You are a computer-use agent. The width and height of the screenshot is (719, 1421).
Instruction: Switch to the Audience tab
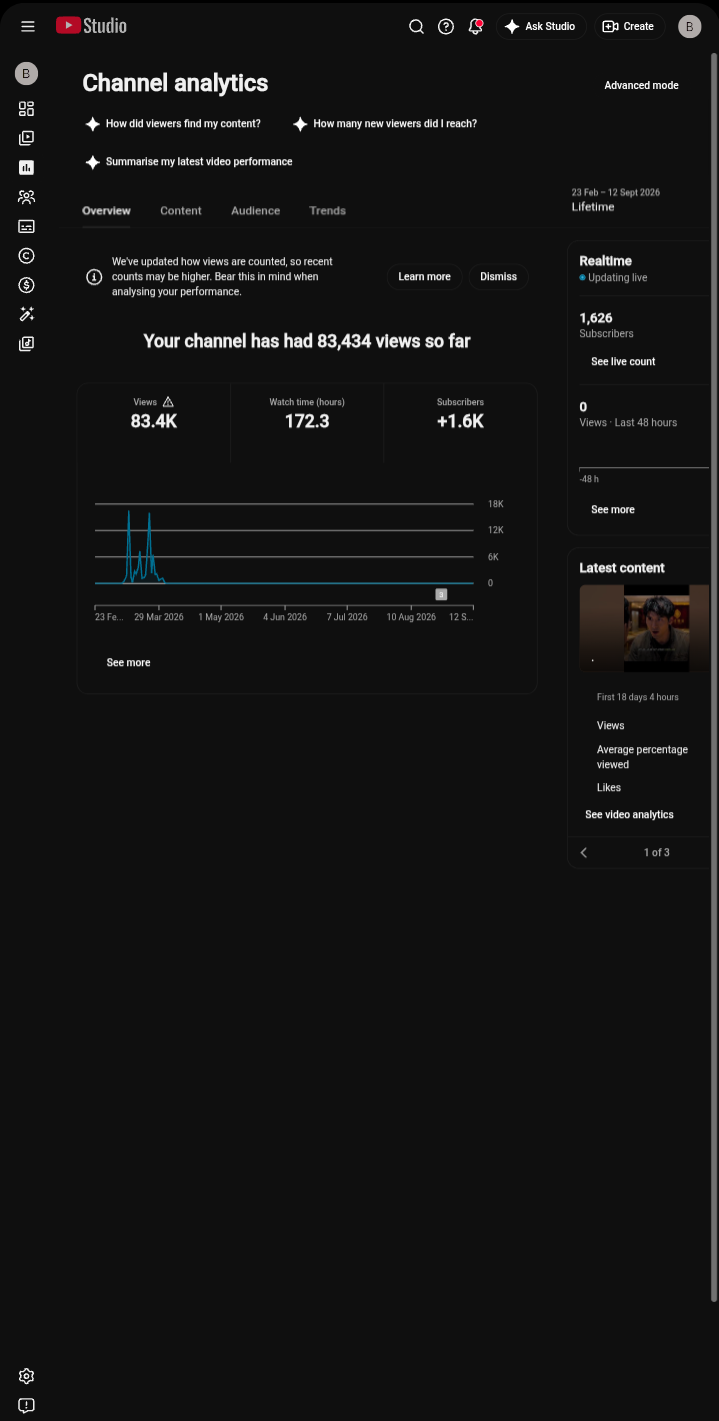tap(256, 211)
